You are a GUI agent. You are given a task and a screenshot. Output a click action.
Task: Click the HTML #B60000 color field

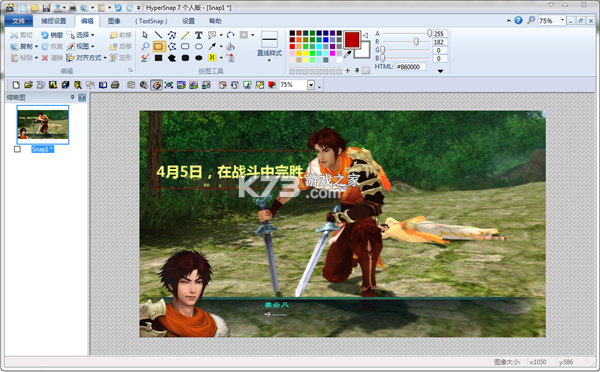coord(411,67)
